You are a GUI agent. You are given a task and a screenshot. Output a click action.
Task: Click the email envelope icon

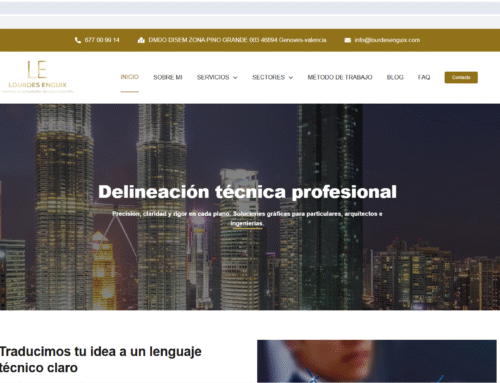pos(347,40)
